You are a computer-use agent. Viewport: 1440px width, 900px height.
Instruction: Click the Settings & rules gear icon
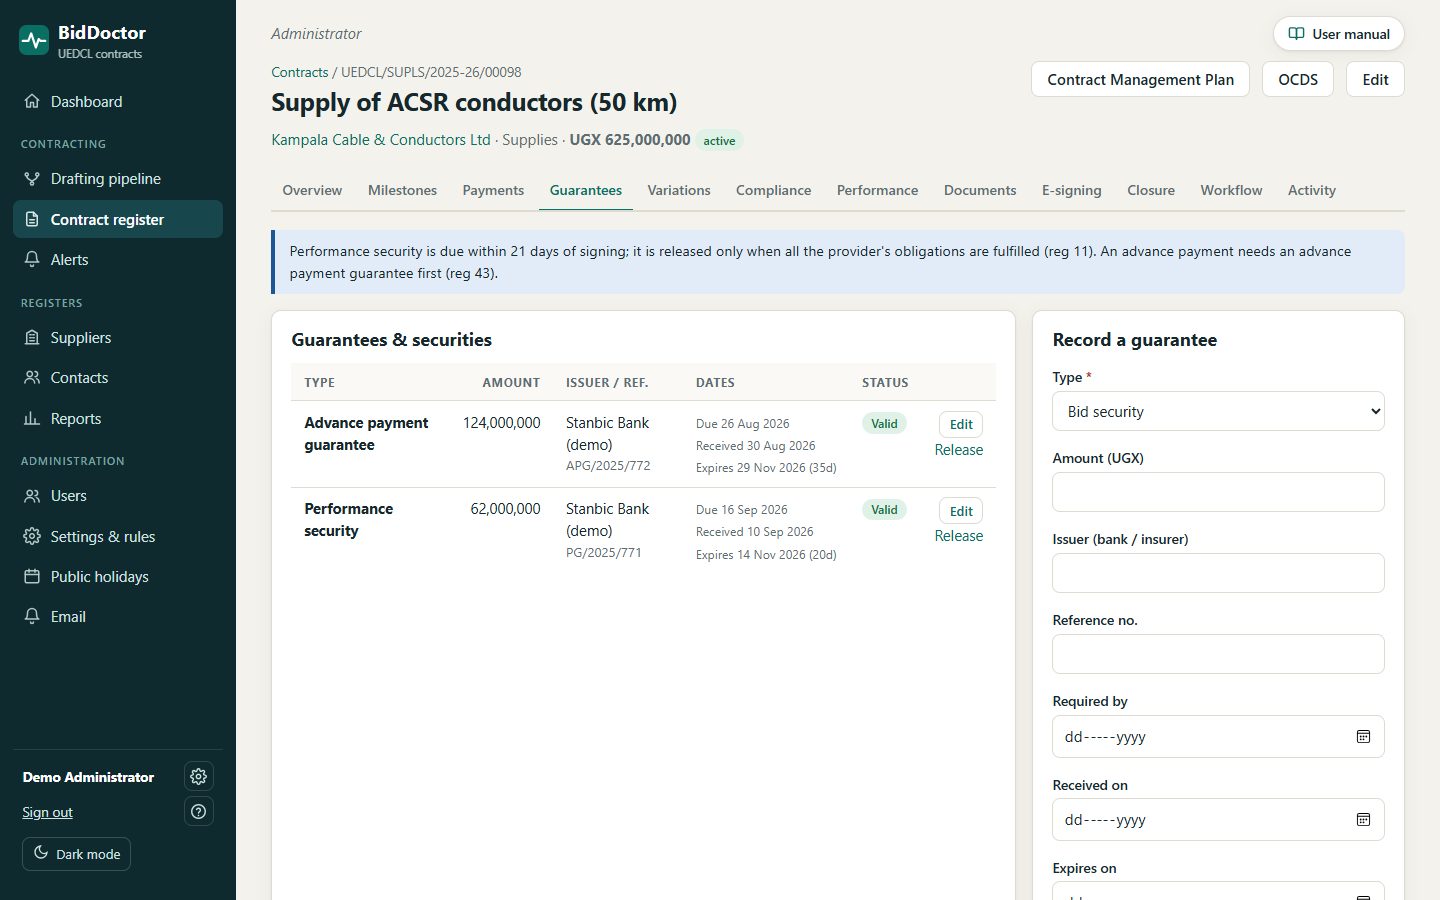click(x=32, y=536)
